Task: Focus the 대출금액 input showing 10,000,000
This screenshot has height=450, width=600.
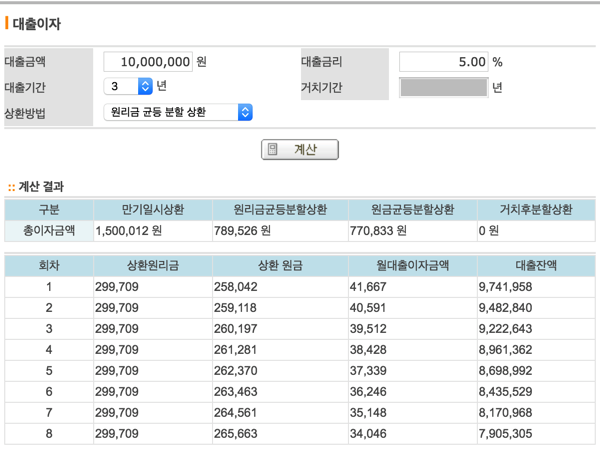Action: (x=148, y=62)
